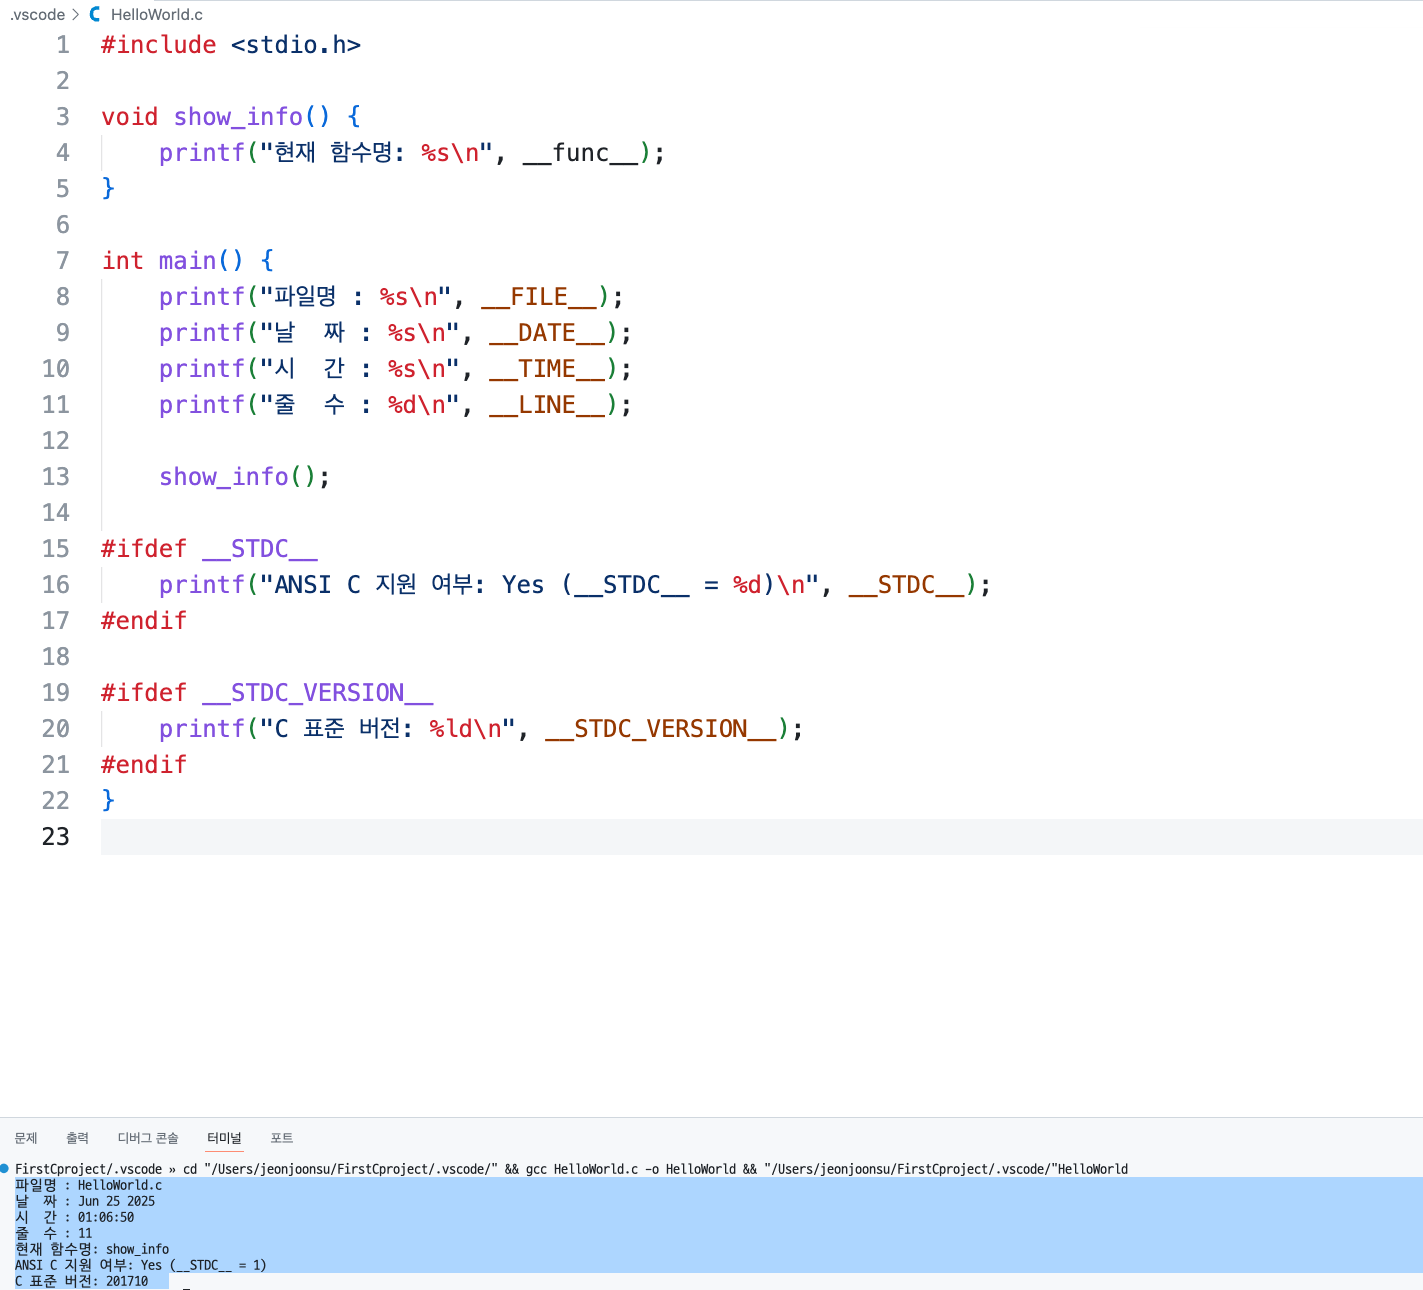
Task: Click the closing brace on line 22
Action: tap(108, 801)
